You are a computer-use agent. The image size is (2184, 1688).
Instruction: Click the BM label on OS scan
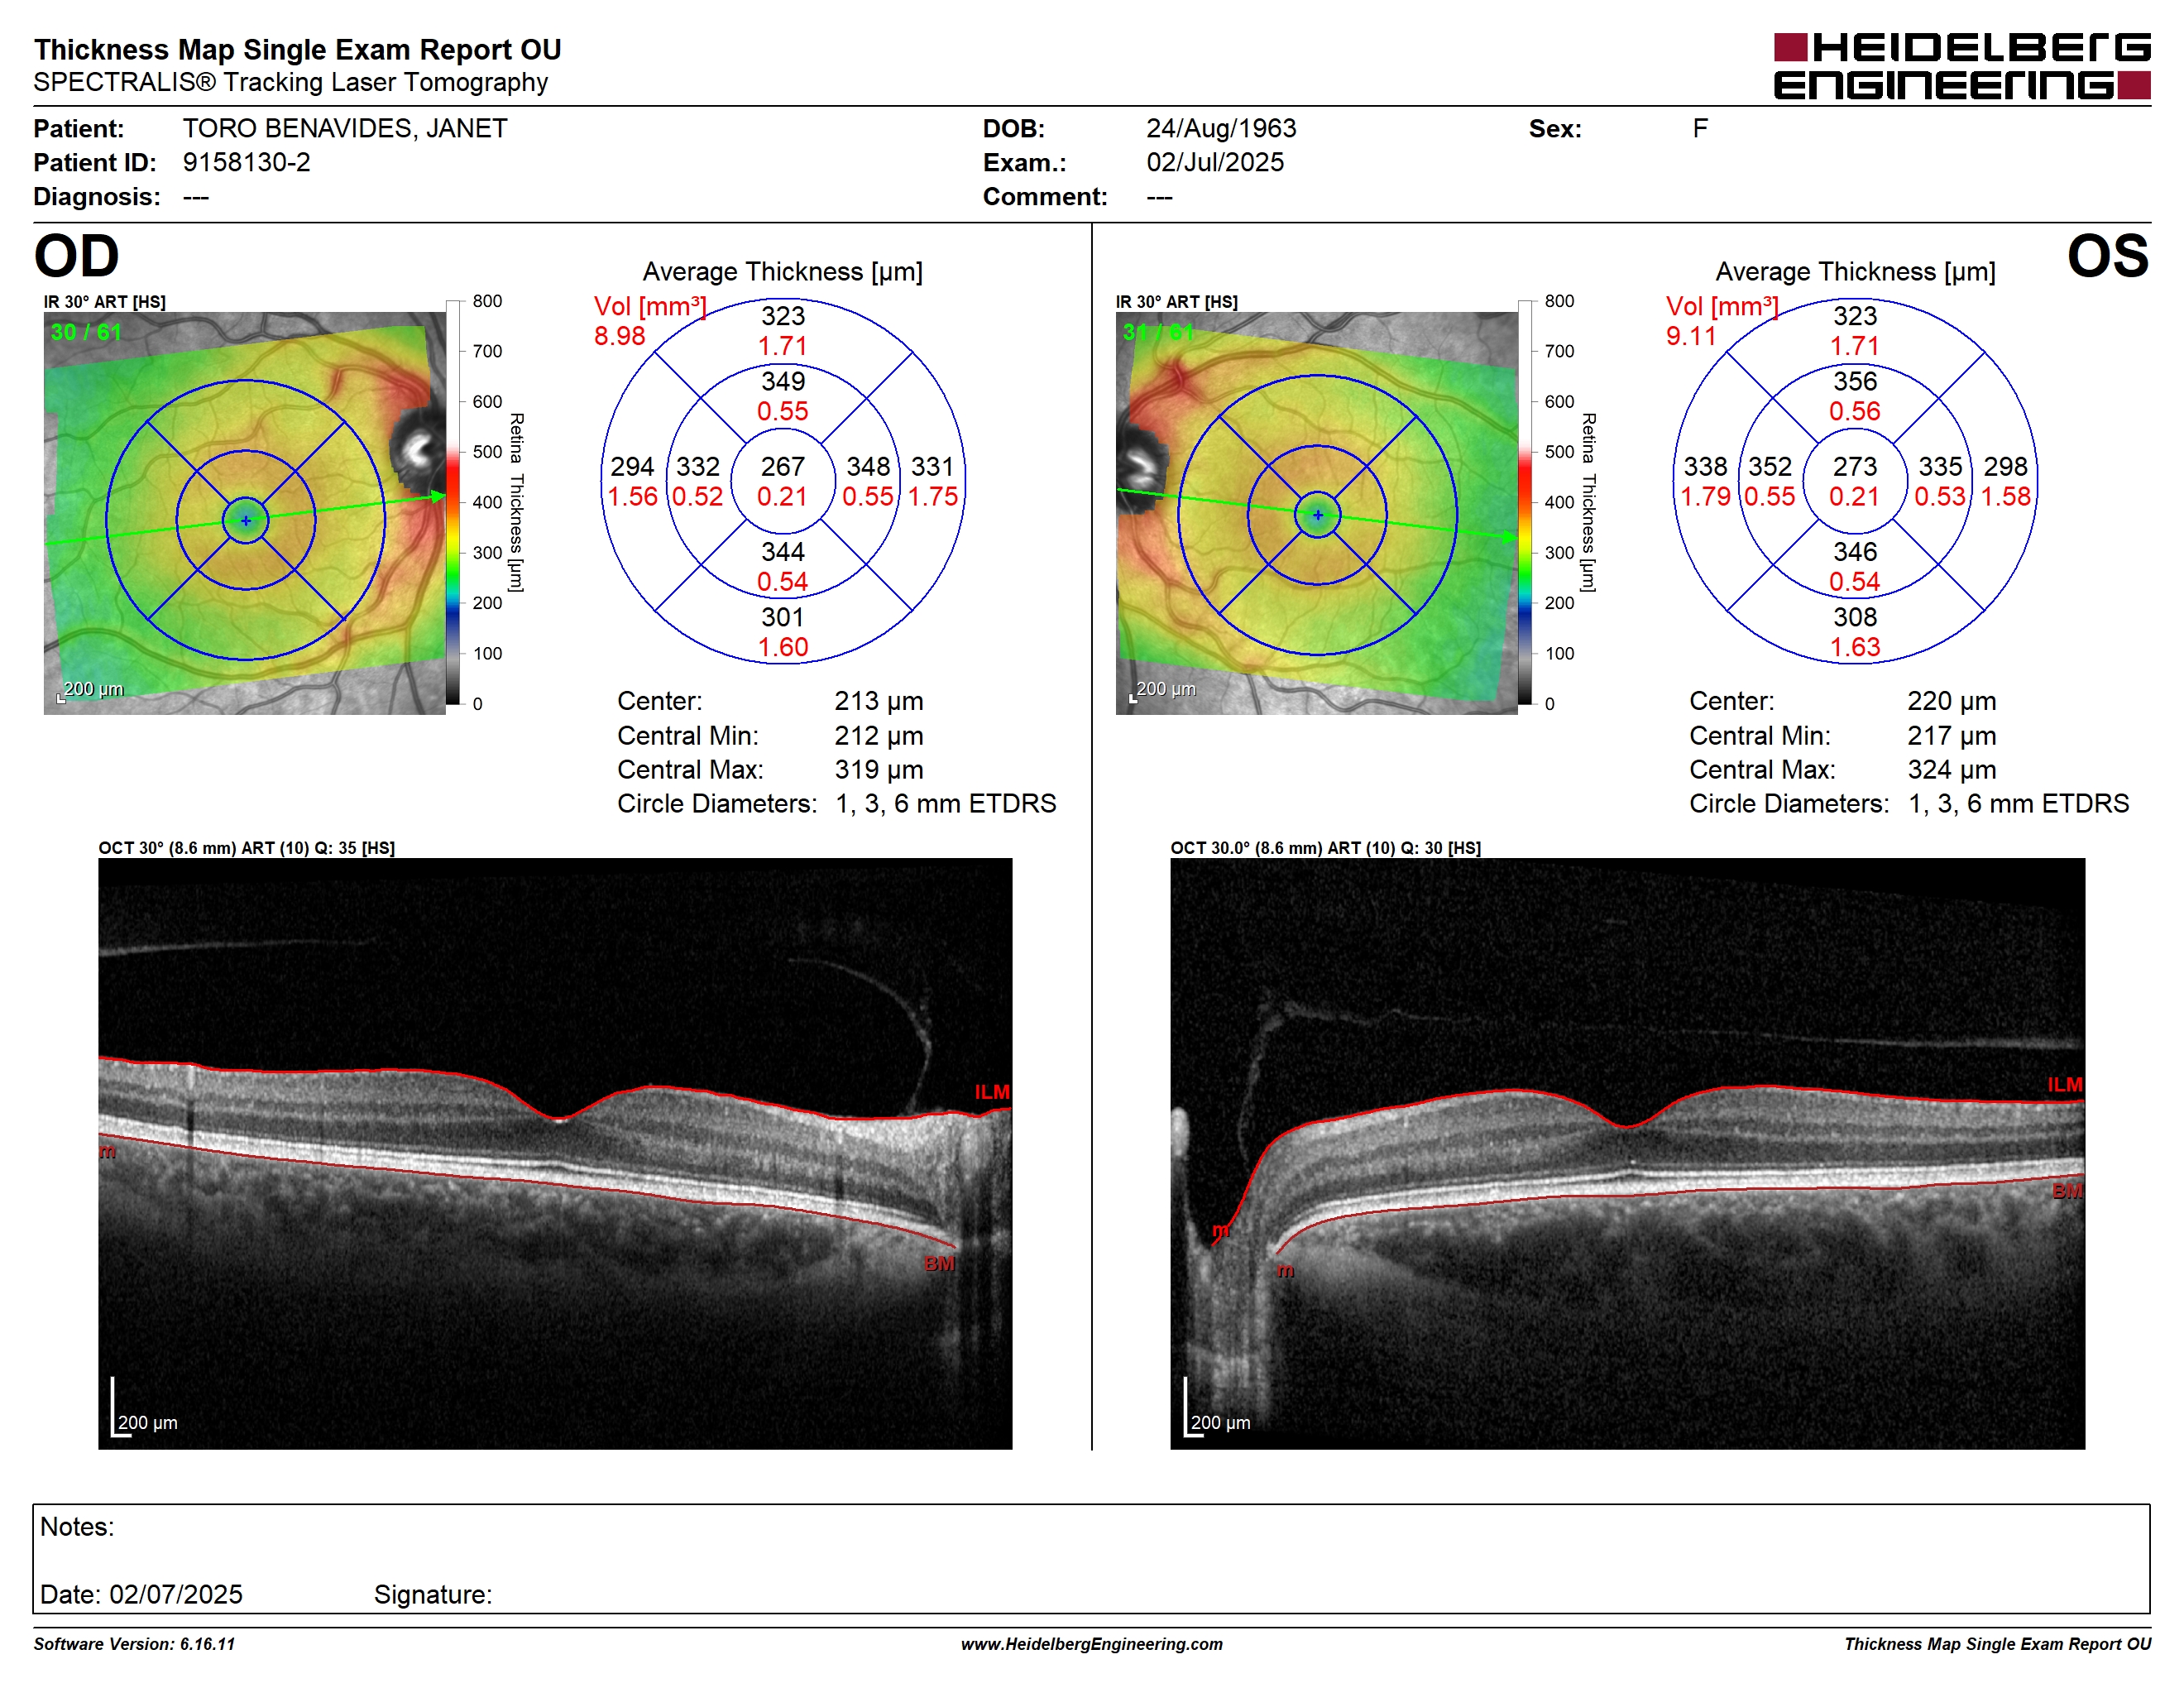[x=2067, y=1191]
